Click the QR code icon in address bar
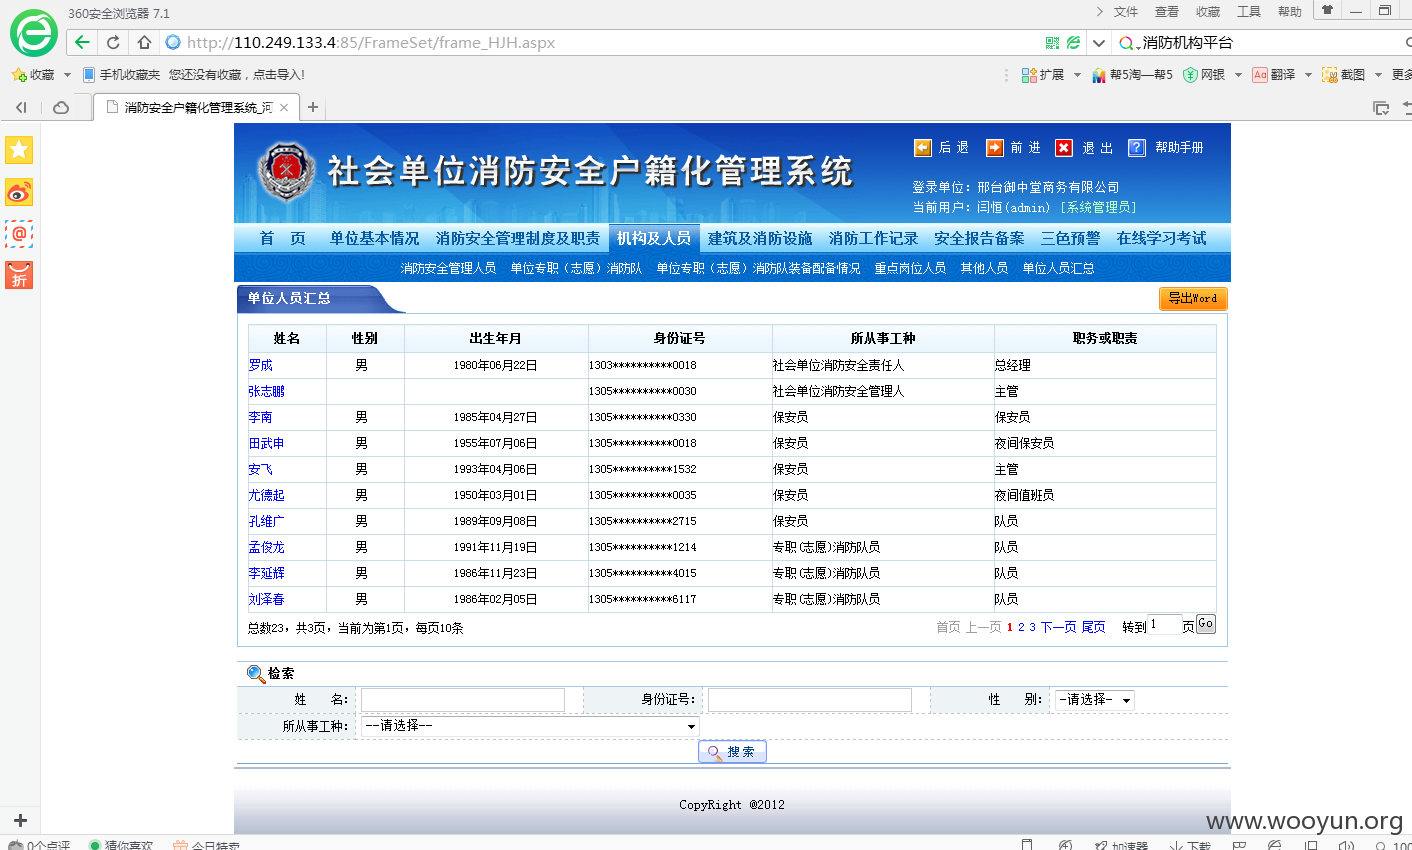1412x850 pixels. click(1052, 42)
